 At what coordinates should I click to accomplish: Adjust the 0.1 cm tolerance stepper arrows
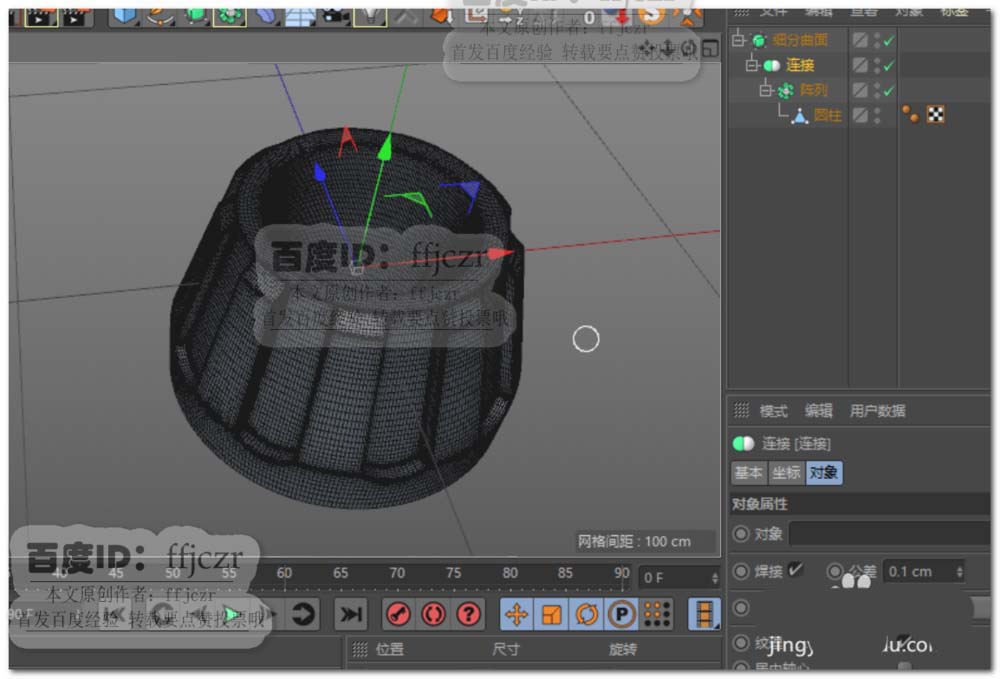coord(959,572)
